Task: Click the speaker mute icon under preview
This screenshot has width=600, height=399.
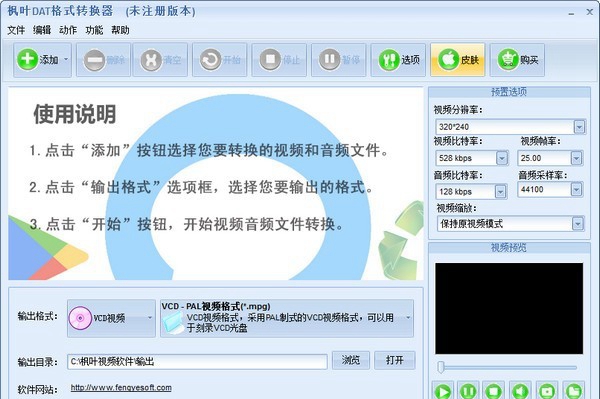Action: pyautogui.click(x=520, y=391)
